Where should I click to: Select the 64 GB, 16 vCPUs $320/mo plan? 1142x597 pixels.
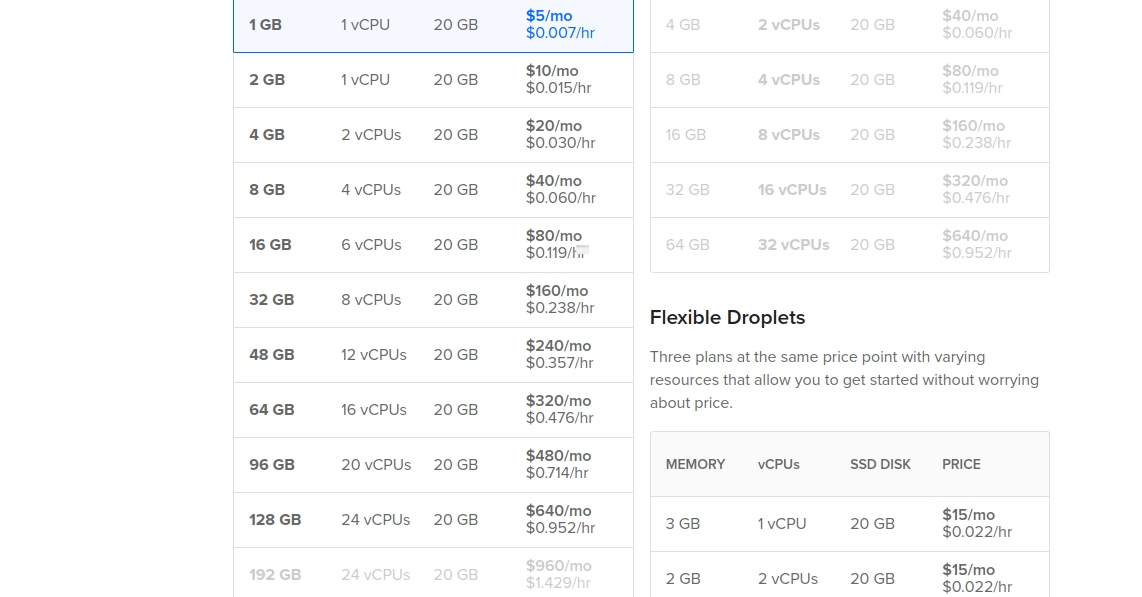pyautogui.click(x=433, y=410)
